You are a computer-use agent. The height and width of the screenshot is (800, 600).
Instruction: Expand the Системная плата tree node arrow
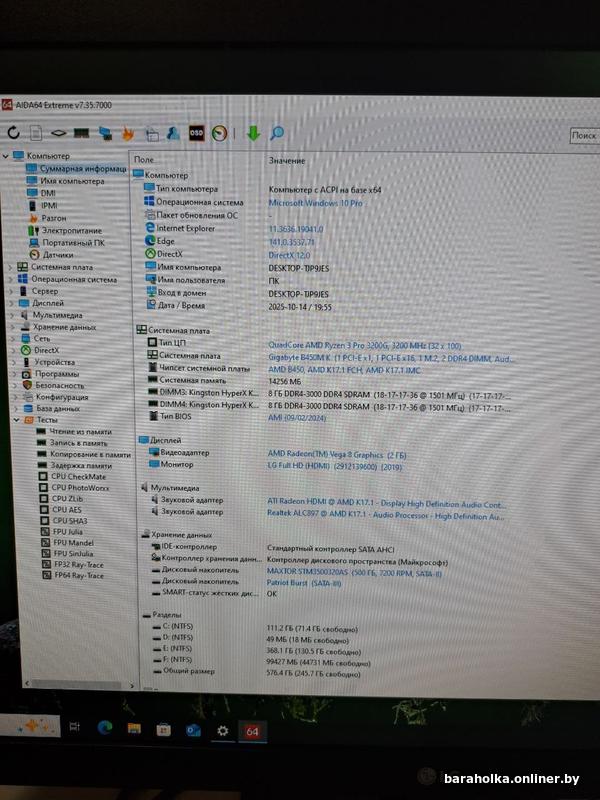(x=10, y=267)
